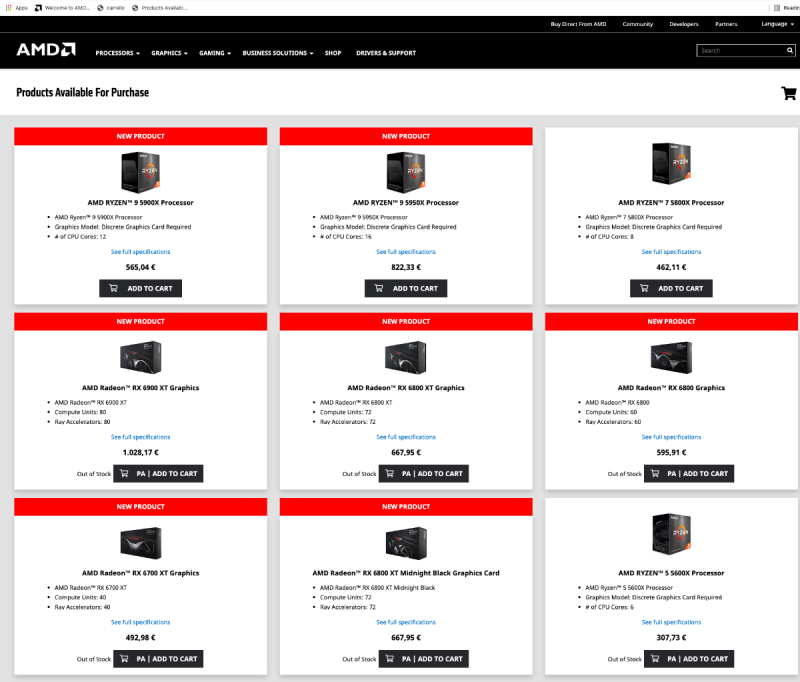The height and width of the screenshot is (682, 800).
Task: Open the Partners link
Action: click(x=726, y=24)
